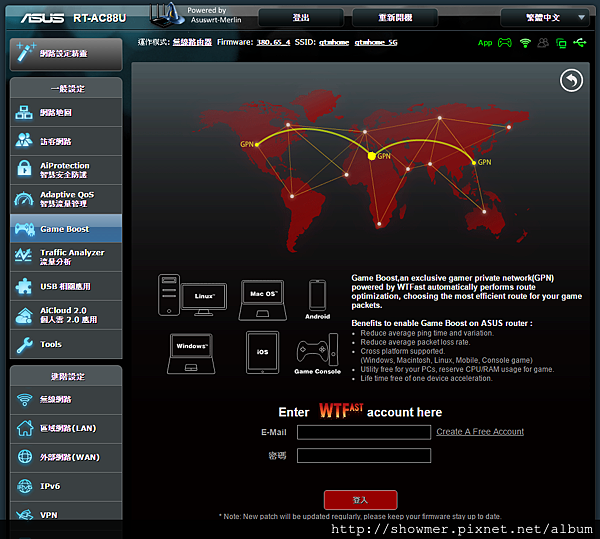Open the language dropdown (繁體中文)
Viewport: 600px width, 539px height.
point(545,18)
